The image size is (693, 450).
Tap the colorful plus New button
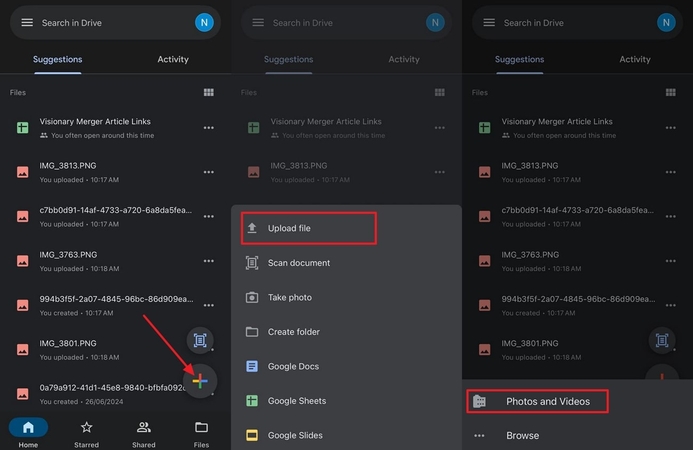200,381
